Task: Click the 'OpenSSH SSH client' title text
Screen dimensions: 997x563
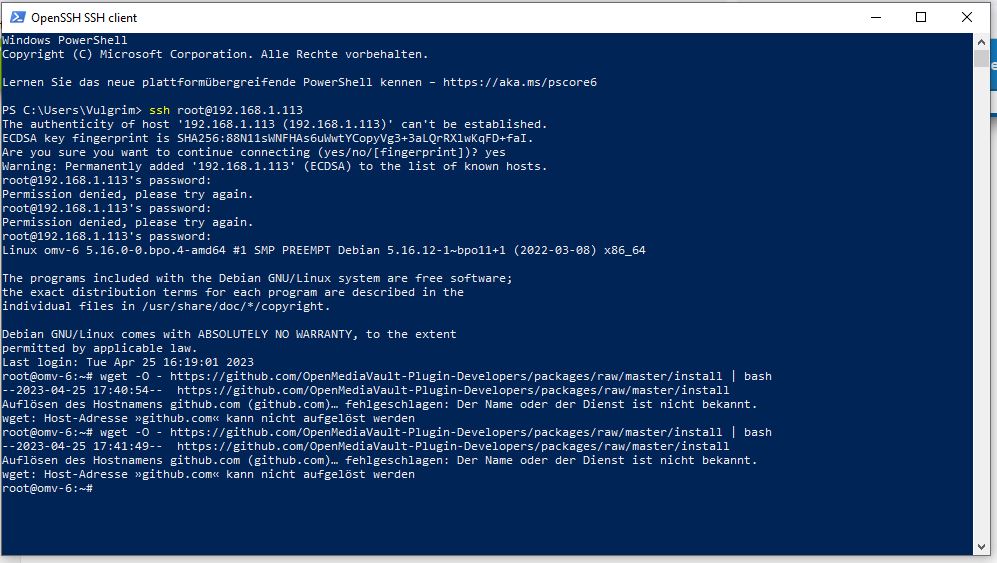Action: tap(84, 18)
